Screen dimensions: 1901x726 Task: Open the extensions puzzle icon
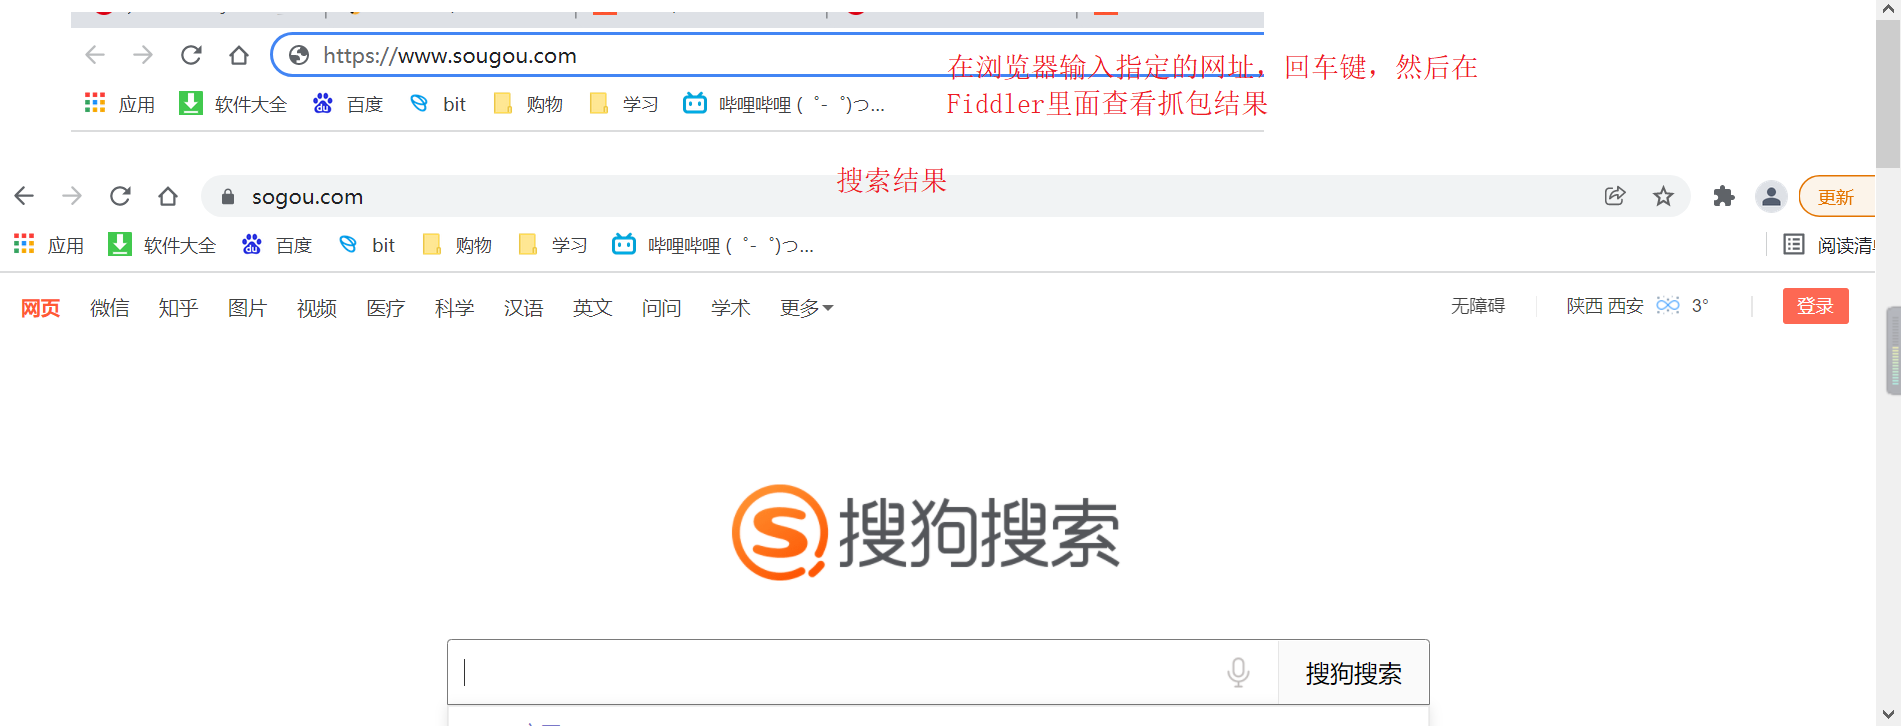pos(1723,196)
